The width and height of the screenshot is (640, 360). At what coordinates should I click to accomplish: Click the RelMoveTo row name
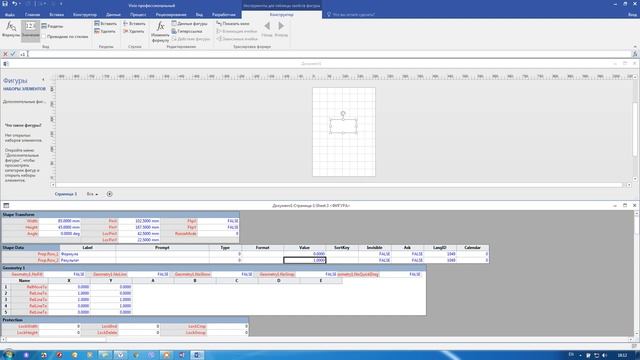pos(29,287)
